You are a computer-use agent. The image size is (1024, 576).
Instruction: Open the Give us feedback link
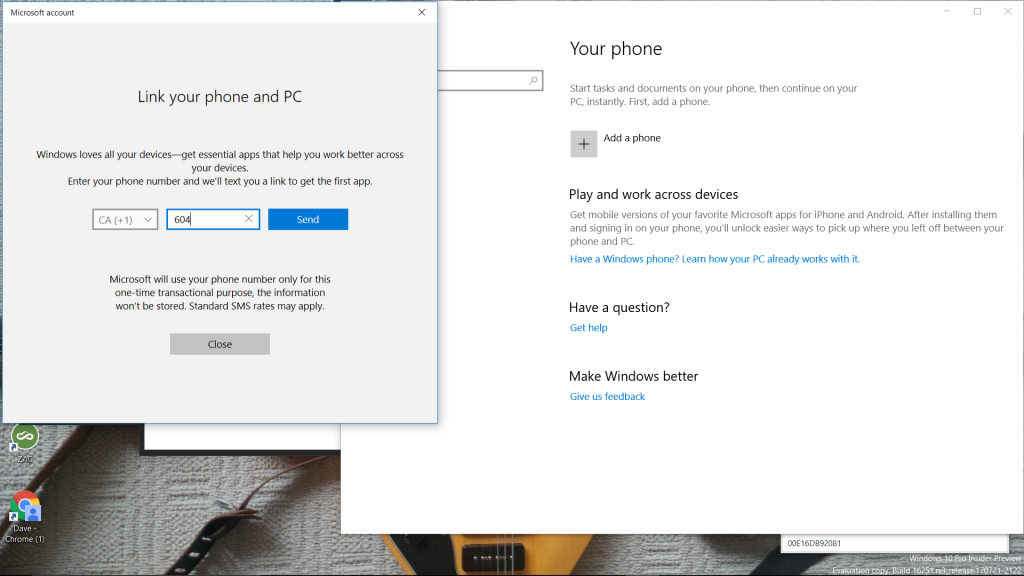(x=607, y=396)
